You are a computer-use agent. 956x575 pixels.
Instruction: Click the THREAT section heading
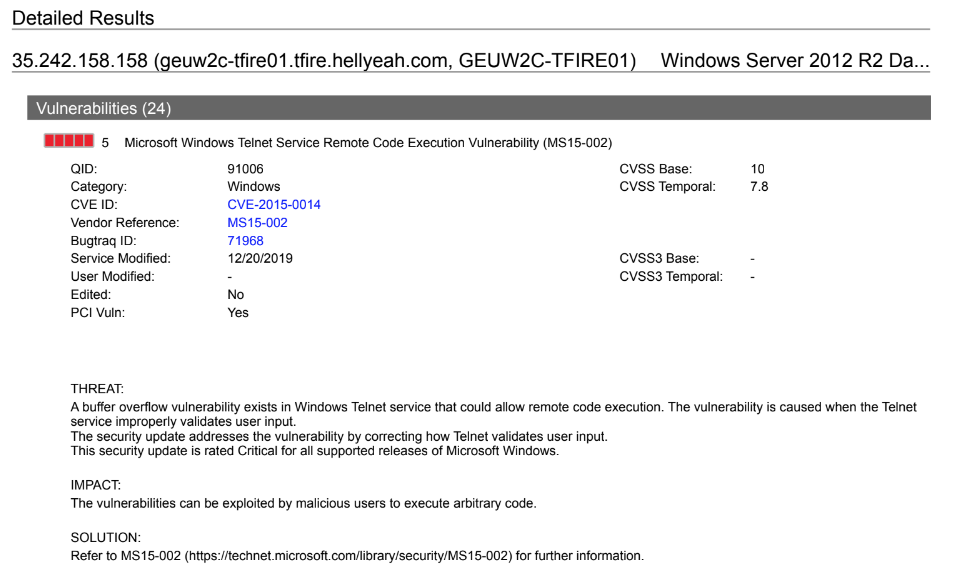97,389
